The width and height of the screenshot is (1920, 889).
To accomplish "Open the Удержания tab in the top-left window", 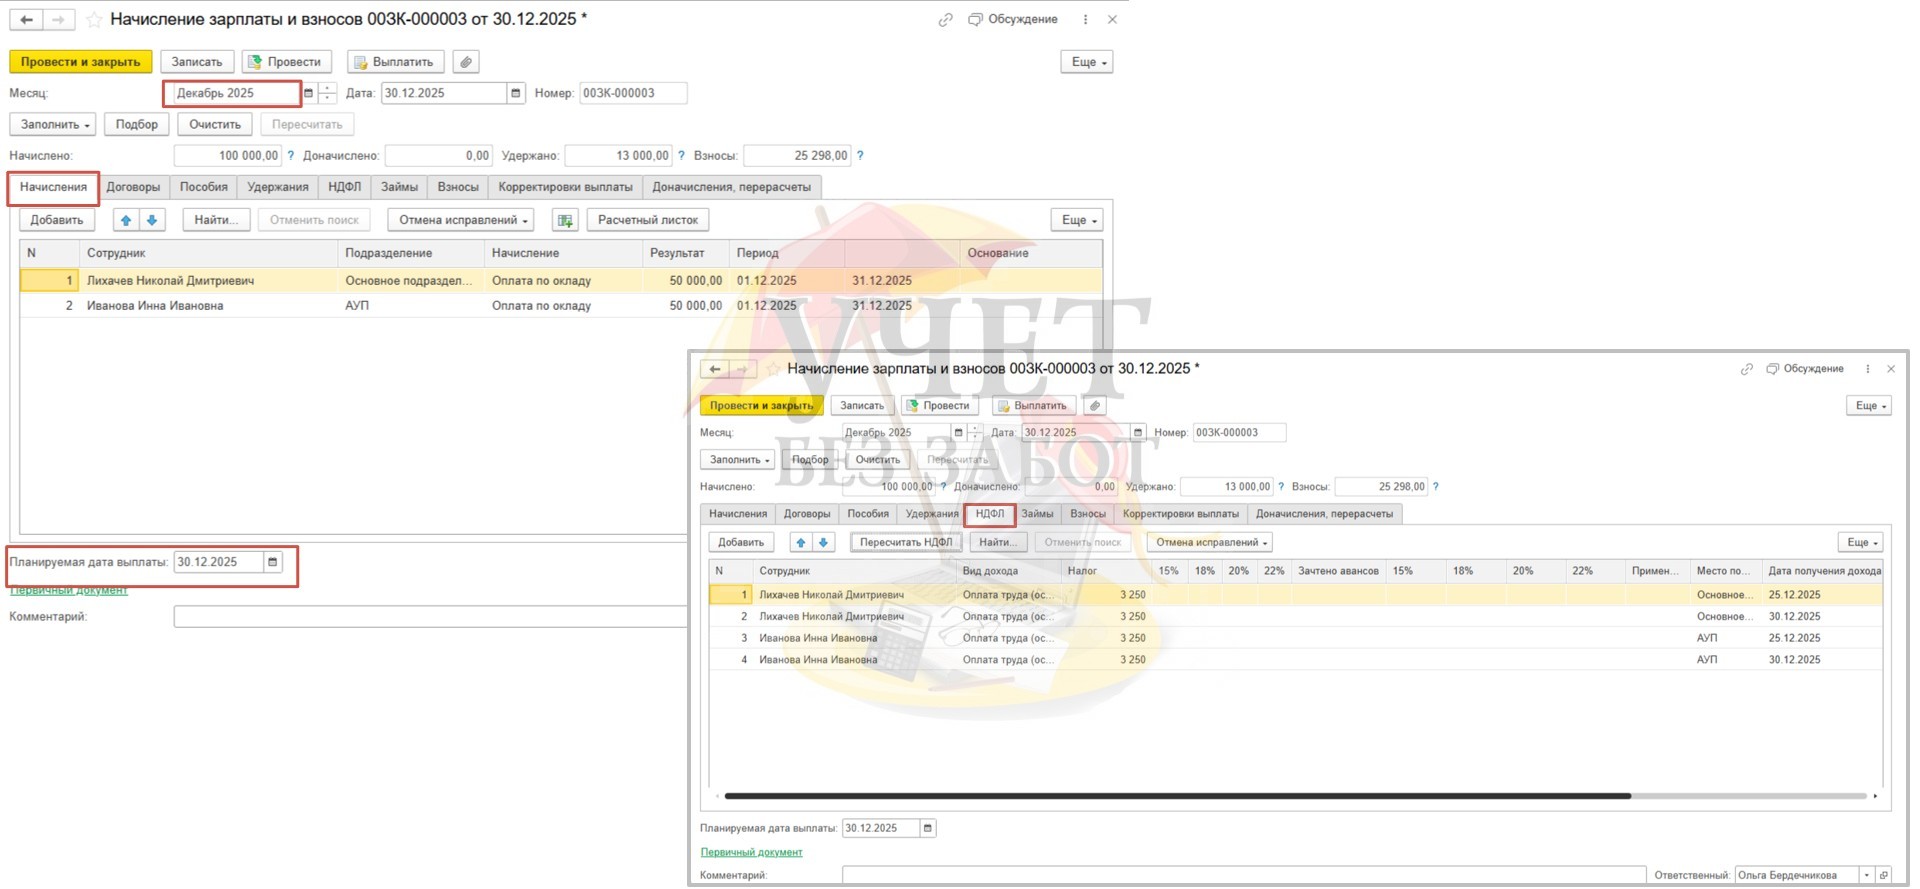I will (278, 187).
